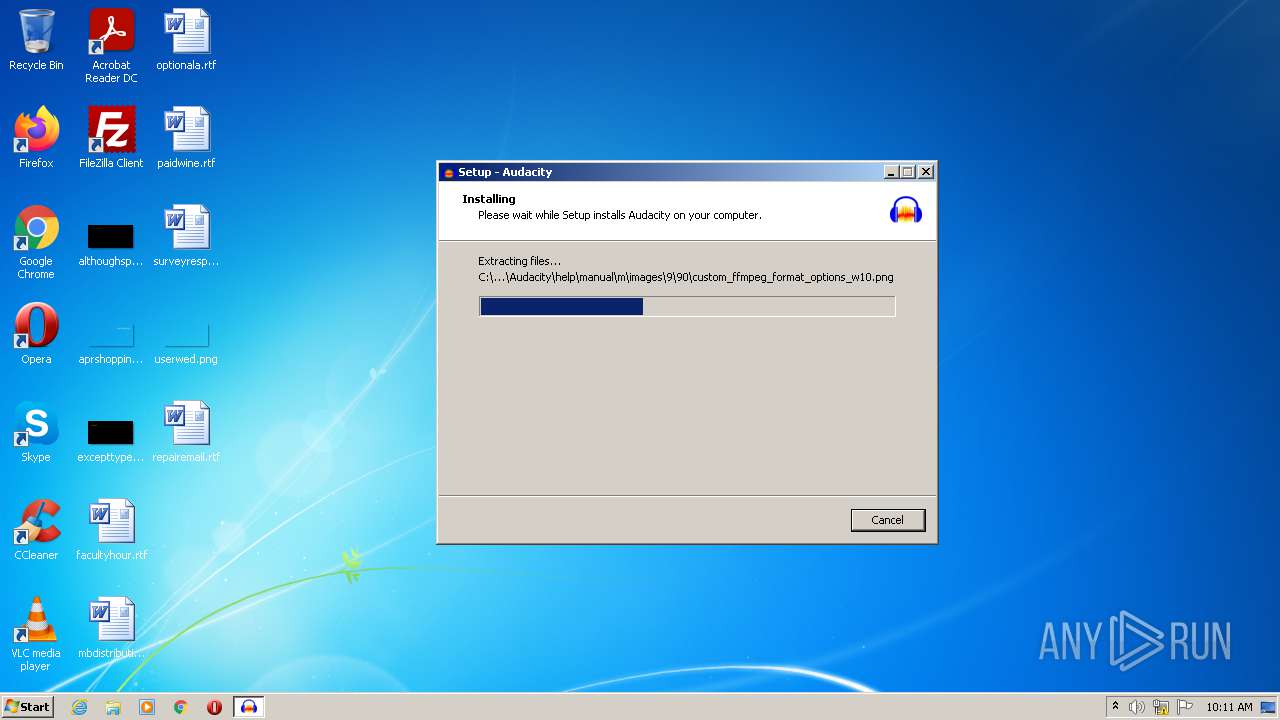Open Skype desktop shortcut
The image size is (1280, 720).
36,432
